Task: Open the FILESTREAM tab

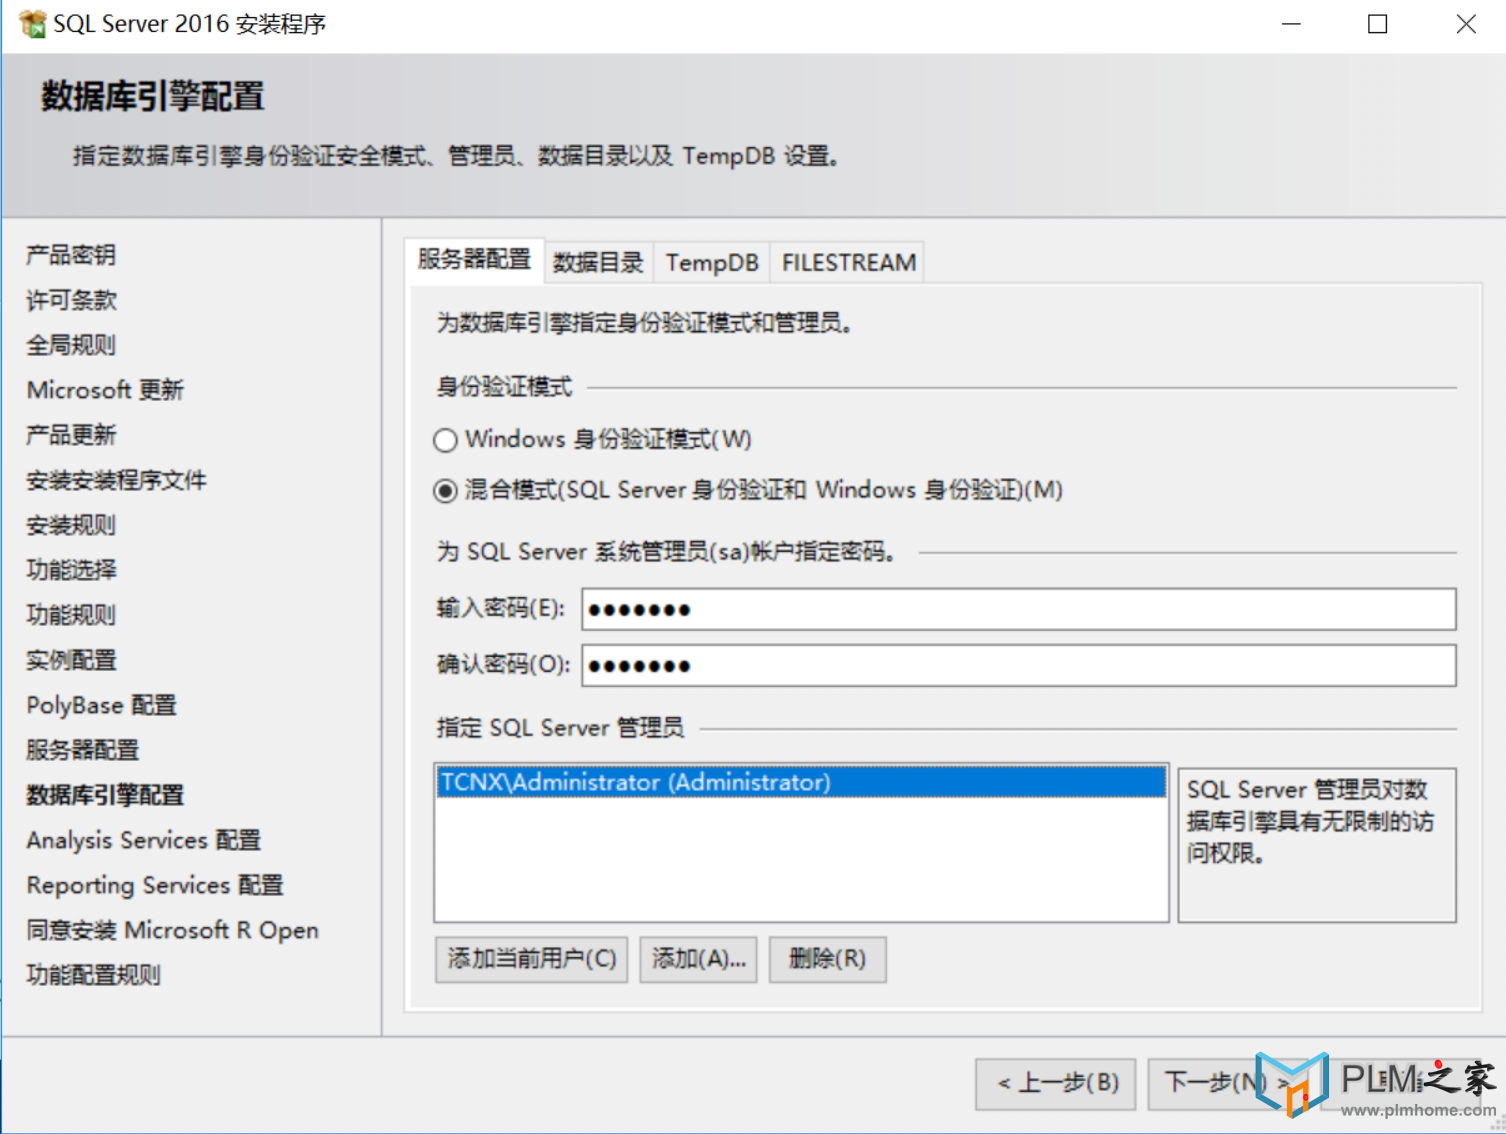Action: pyautogui.click(x=848, y=263)
